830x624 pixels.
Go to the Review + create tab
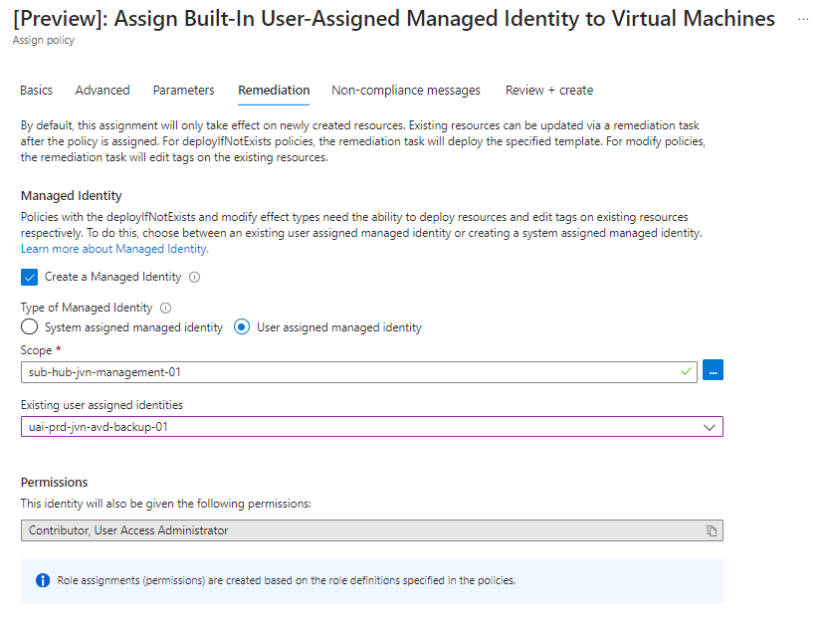tap(549, 91)
